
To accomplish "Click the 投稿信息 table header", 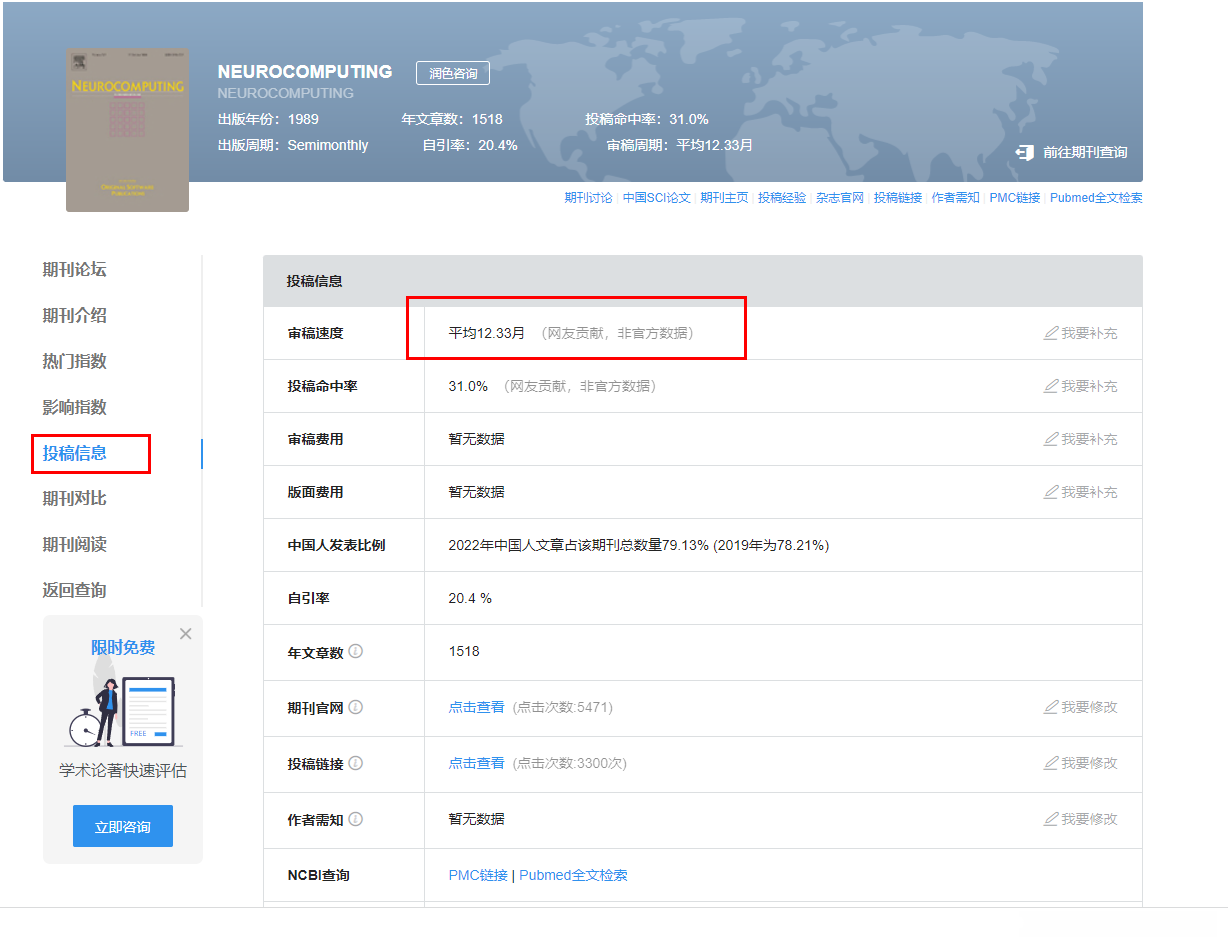I will coord(703,281).
